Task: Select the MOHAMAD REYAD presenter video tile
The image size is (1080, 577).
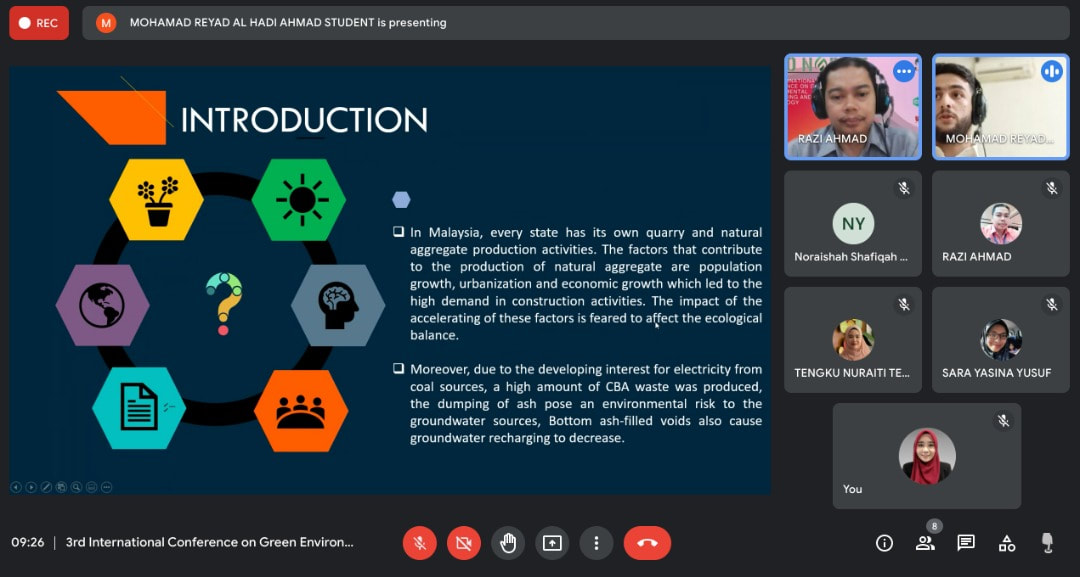Action: tap(1000, 107)
